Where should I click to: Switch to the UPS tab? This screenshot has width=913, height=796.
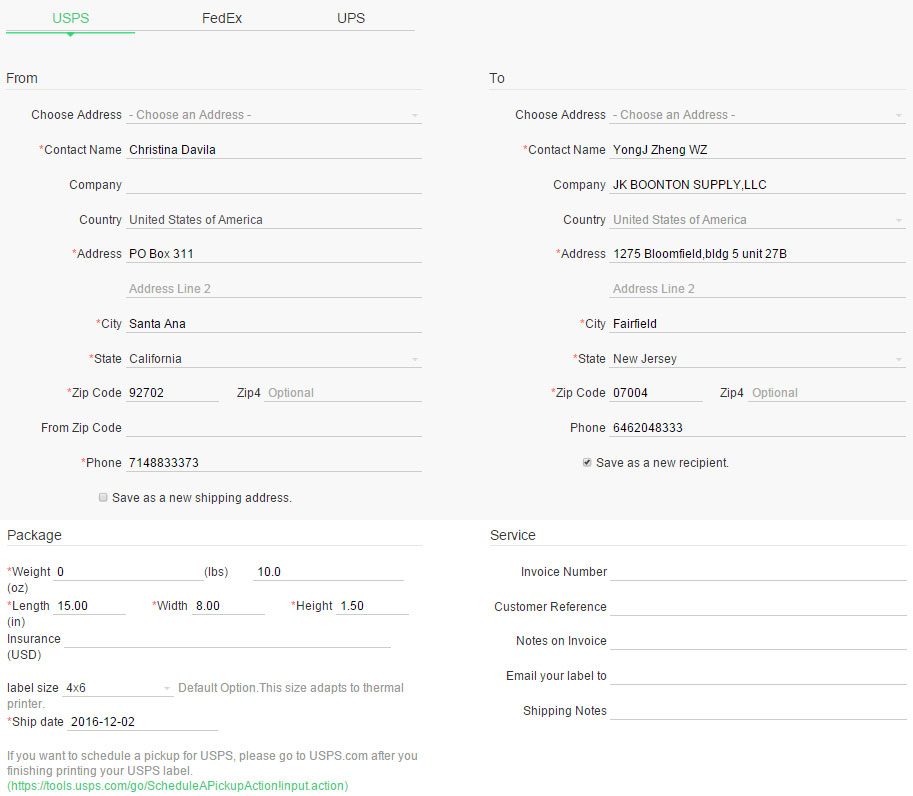coord(351,18)
